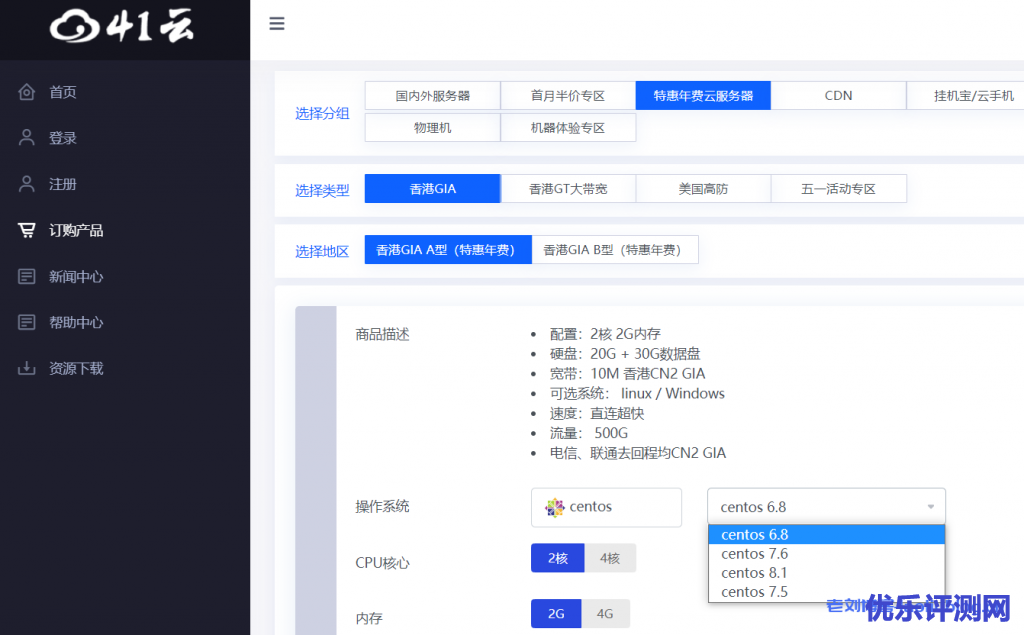The height and width of the screenshot is (635, 1024).
Task: Switch to the CDN group tab
Action: [838, 96]
